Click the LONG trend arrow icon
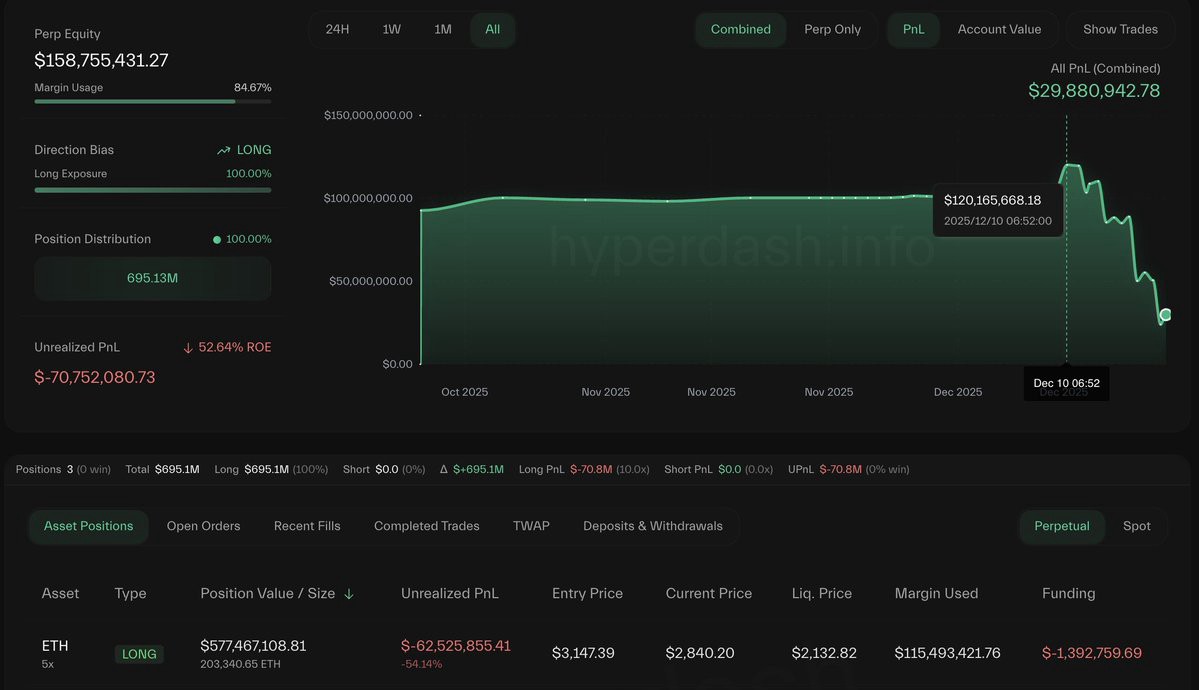This screenshot has height=690, width=1199. pos(223,151)
